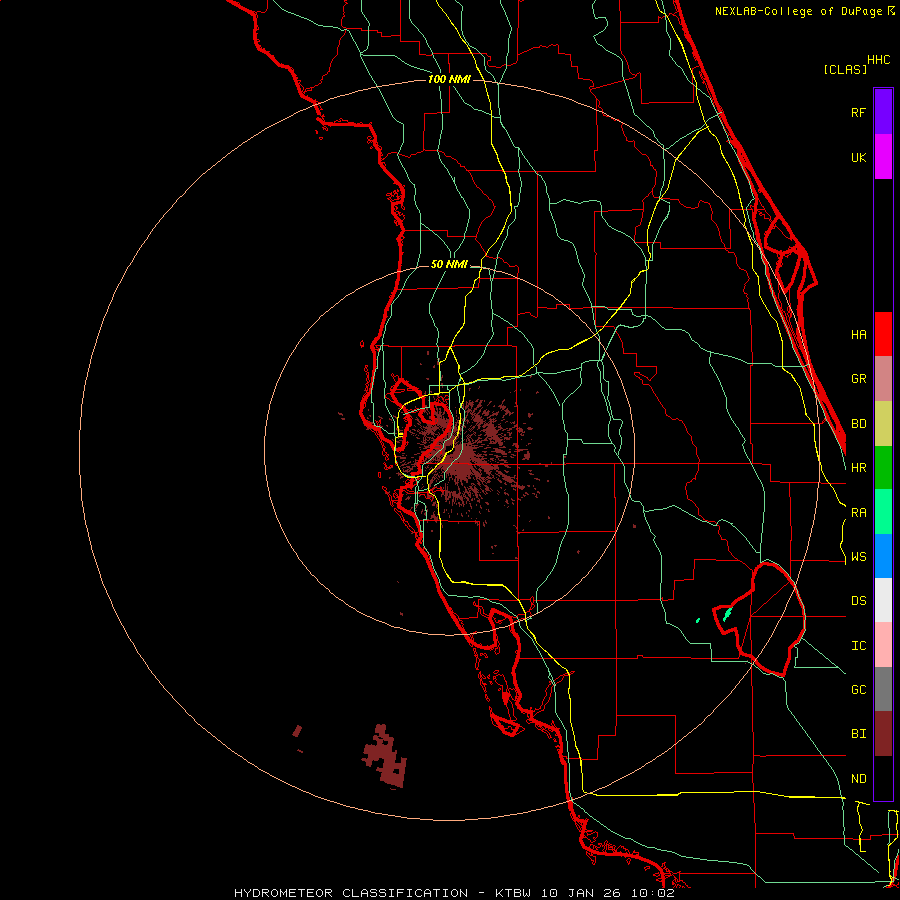
Task: Click the 'NEXLAB-College of DuPage' credit text
Action: [798, 11]
